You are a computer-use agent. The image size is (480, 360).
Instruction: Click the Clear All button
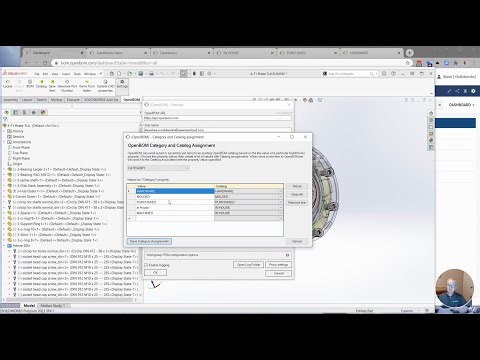297,194
